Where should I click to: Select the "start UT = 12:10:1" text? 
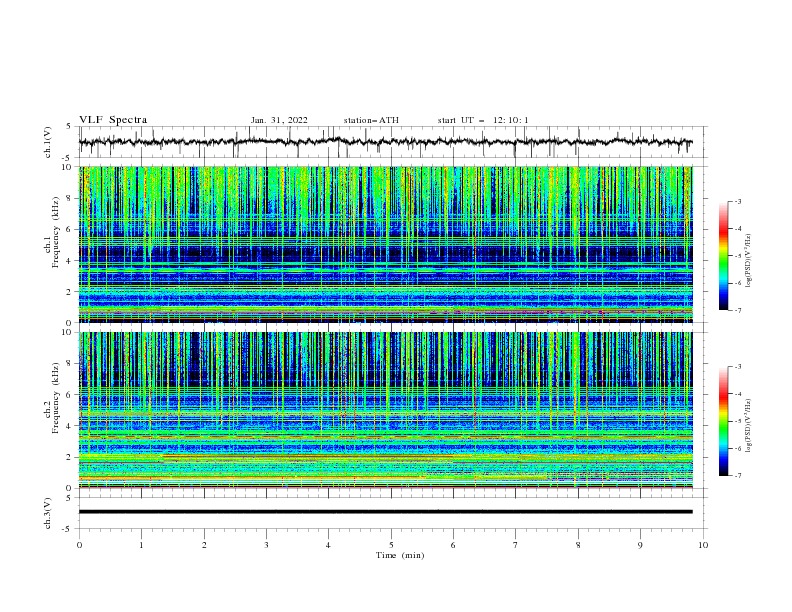coord(483,120)
